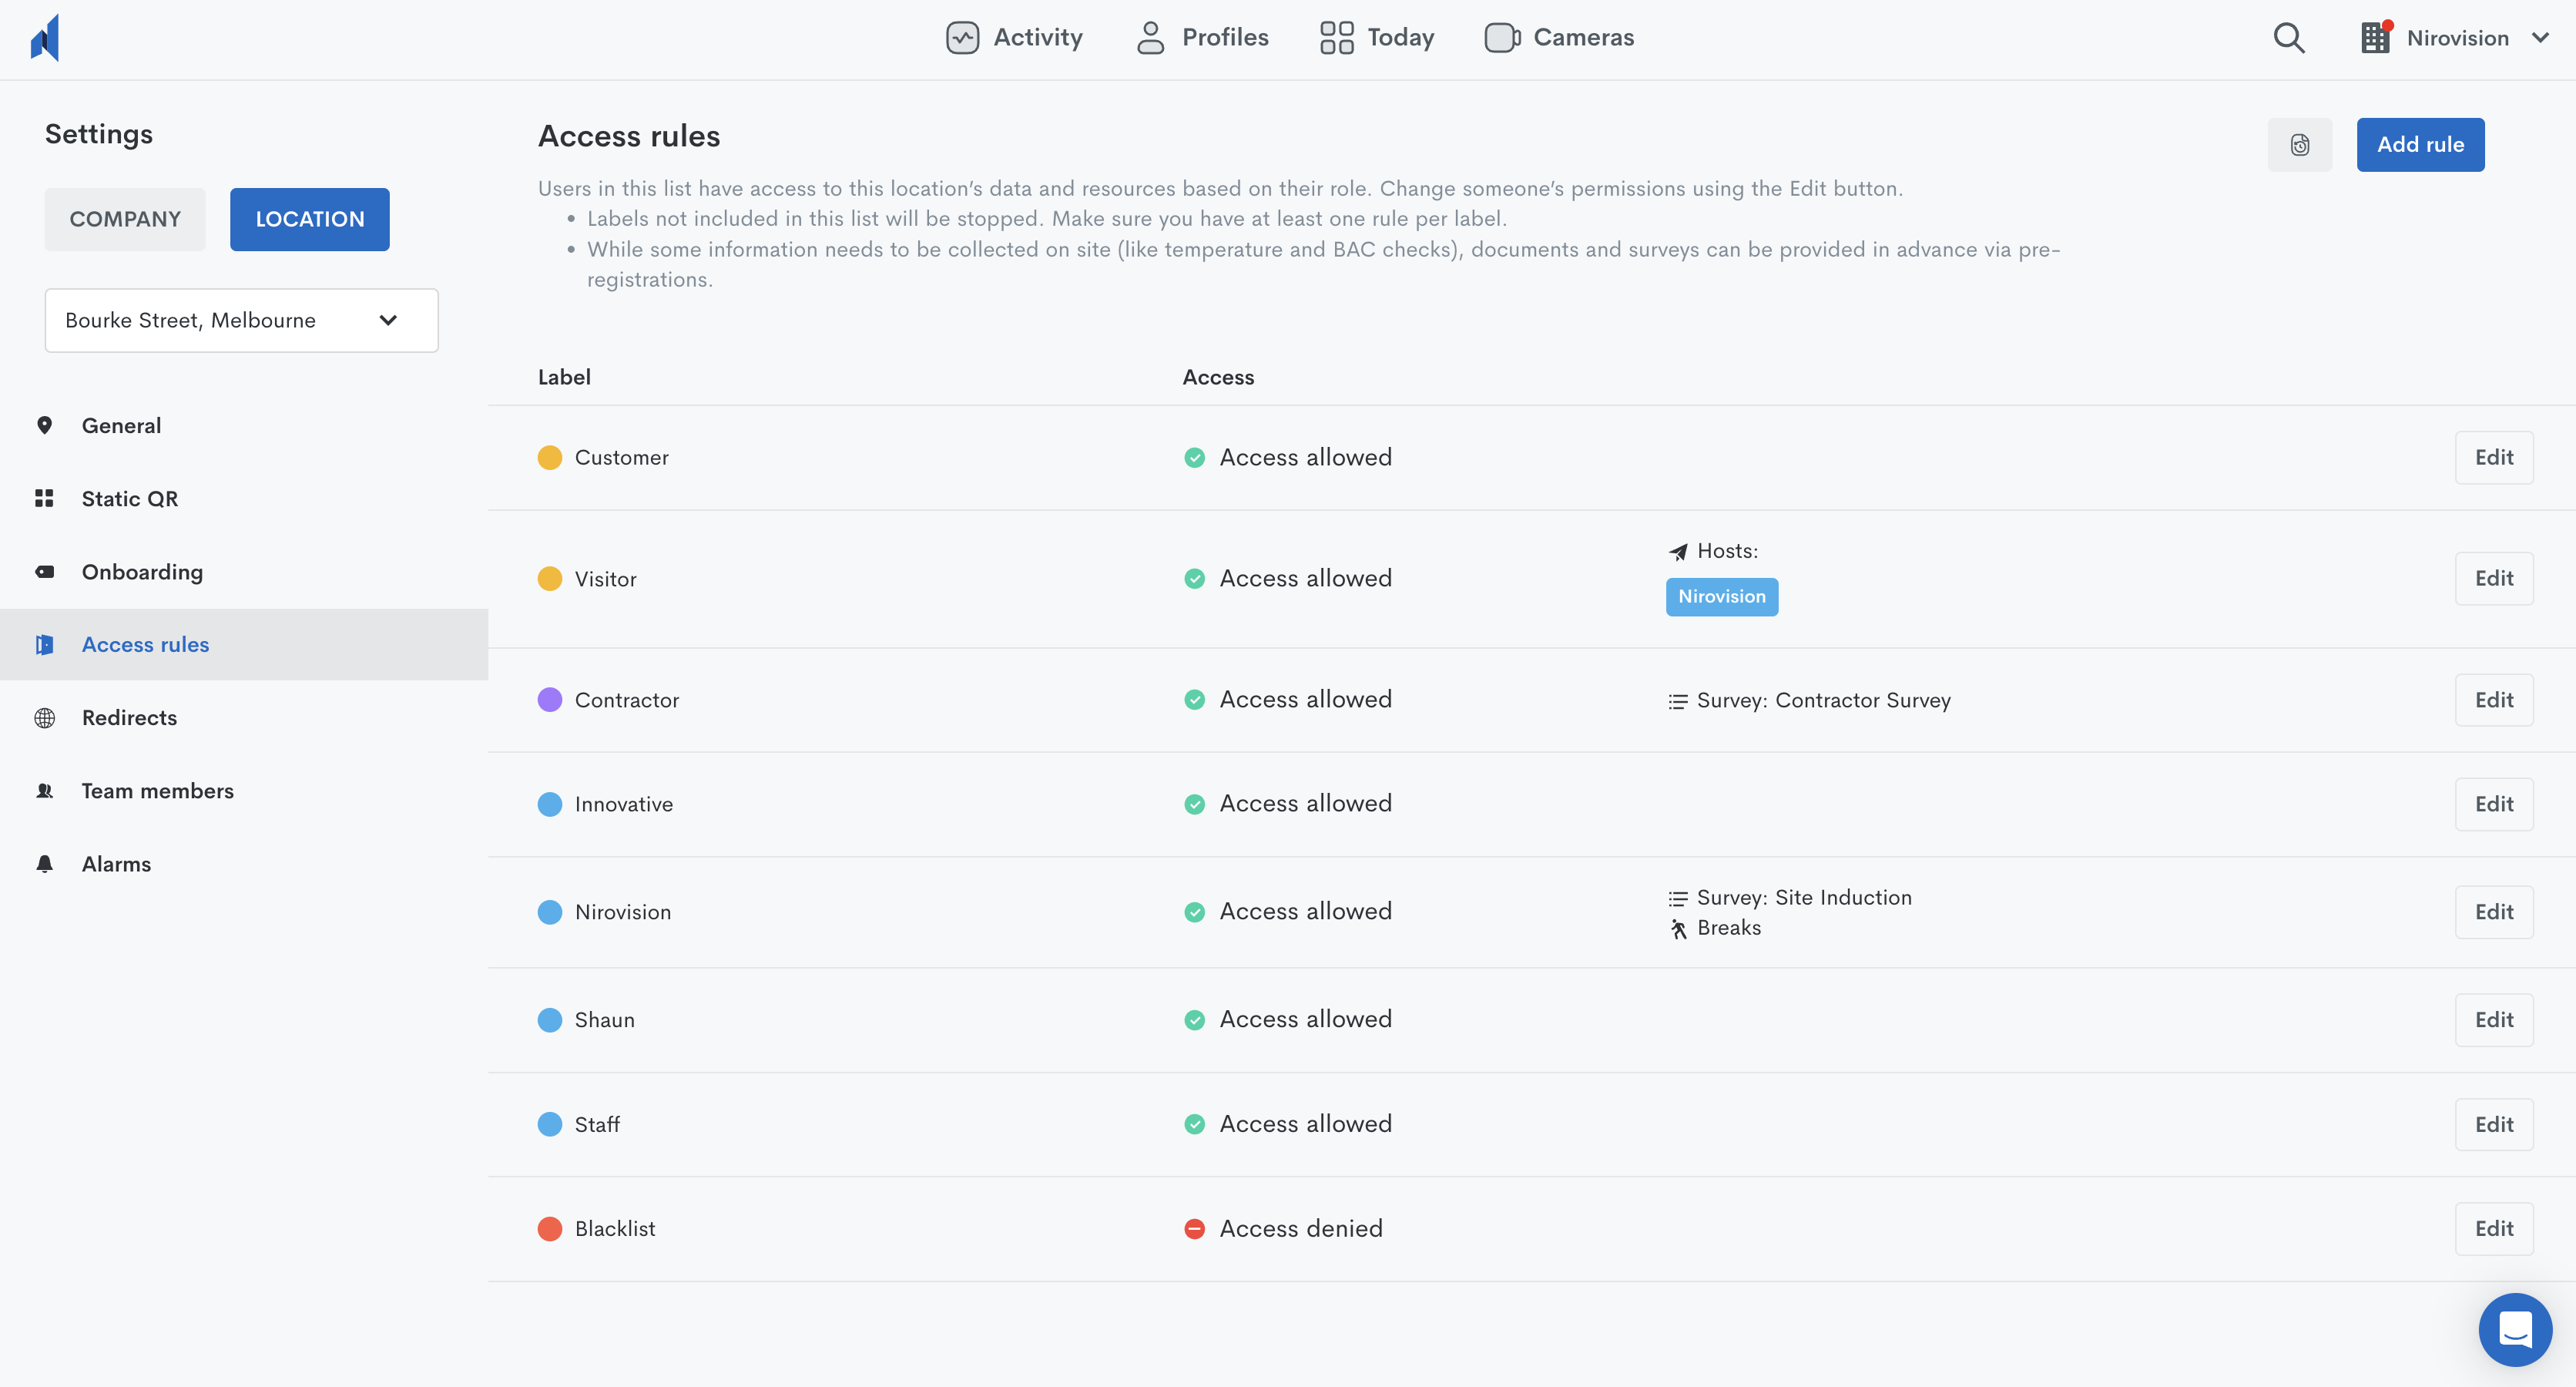Click the Onboarding tag icon
Image resolution: width=2576 pixels, height=1387 pixels.
coord(44,572)
